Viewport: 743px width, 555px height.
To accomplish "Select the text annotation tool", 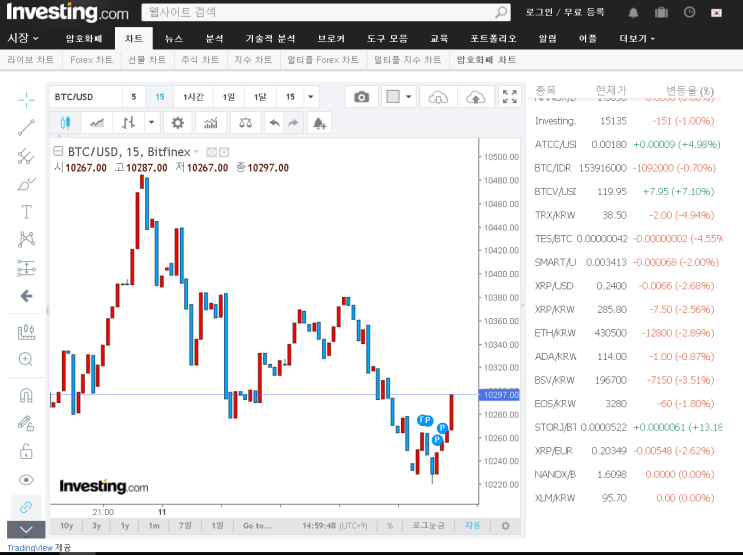I will (27, 212).
